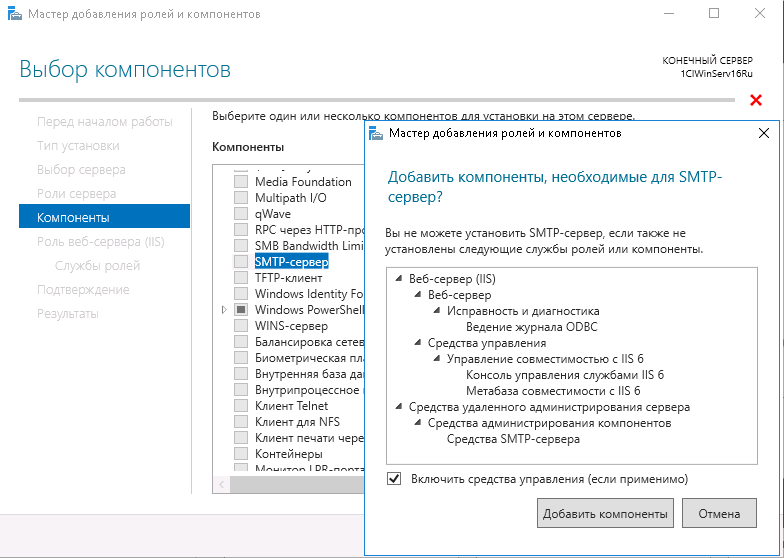
Task: Maximize the main wizard window
Action: pos(714,14)
